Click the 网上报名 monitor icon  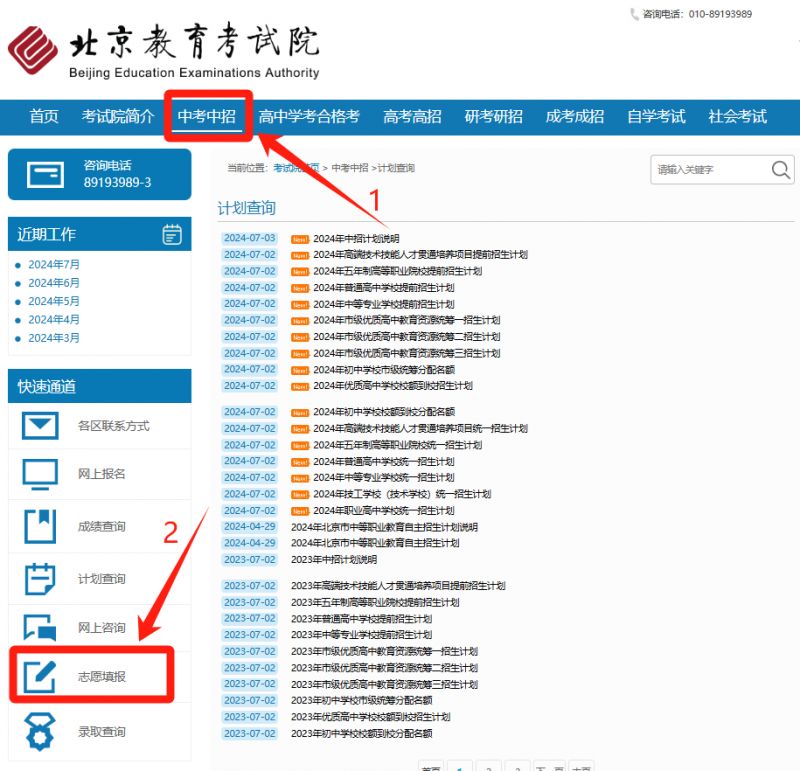[x=40, y=474]
